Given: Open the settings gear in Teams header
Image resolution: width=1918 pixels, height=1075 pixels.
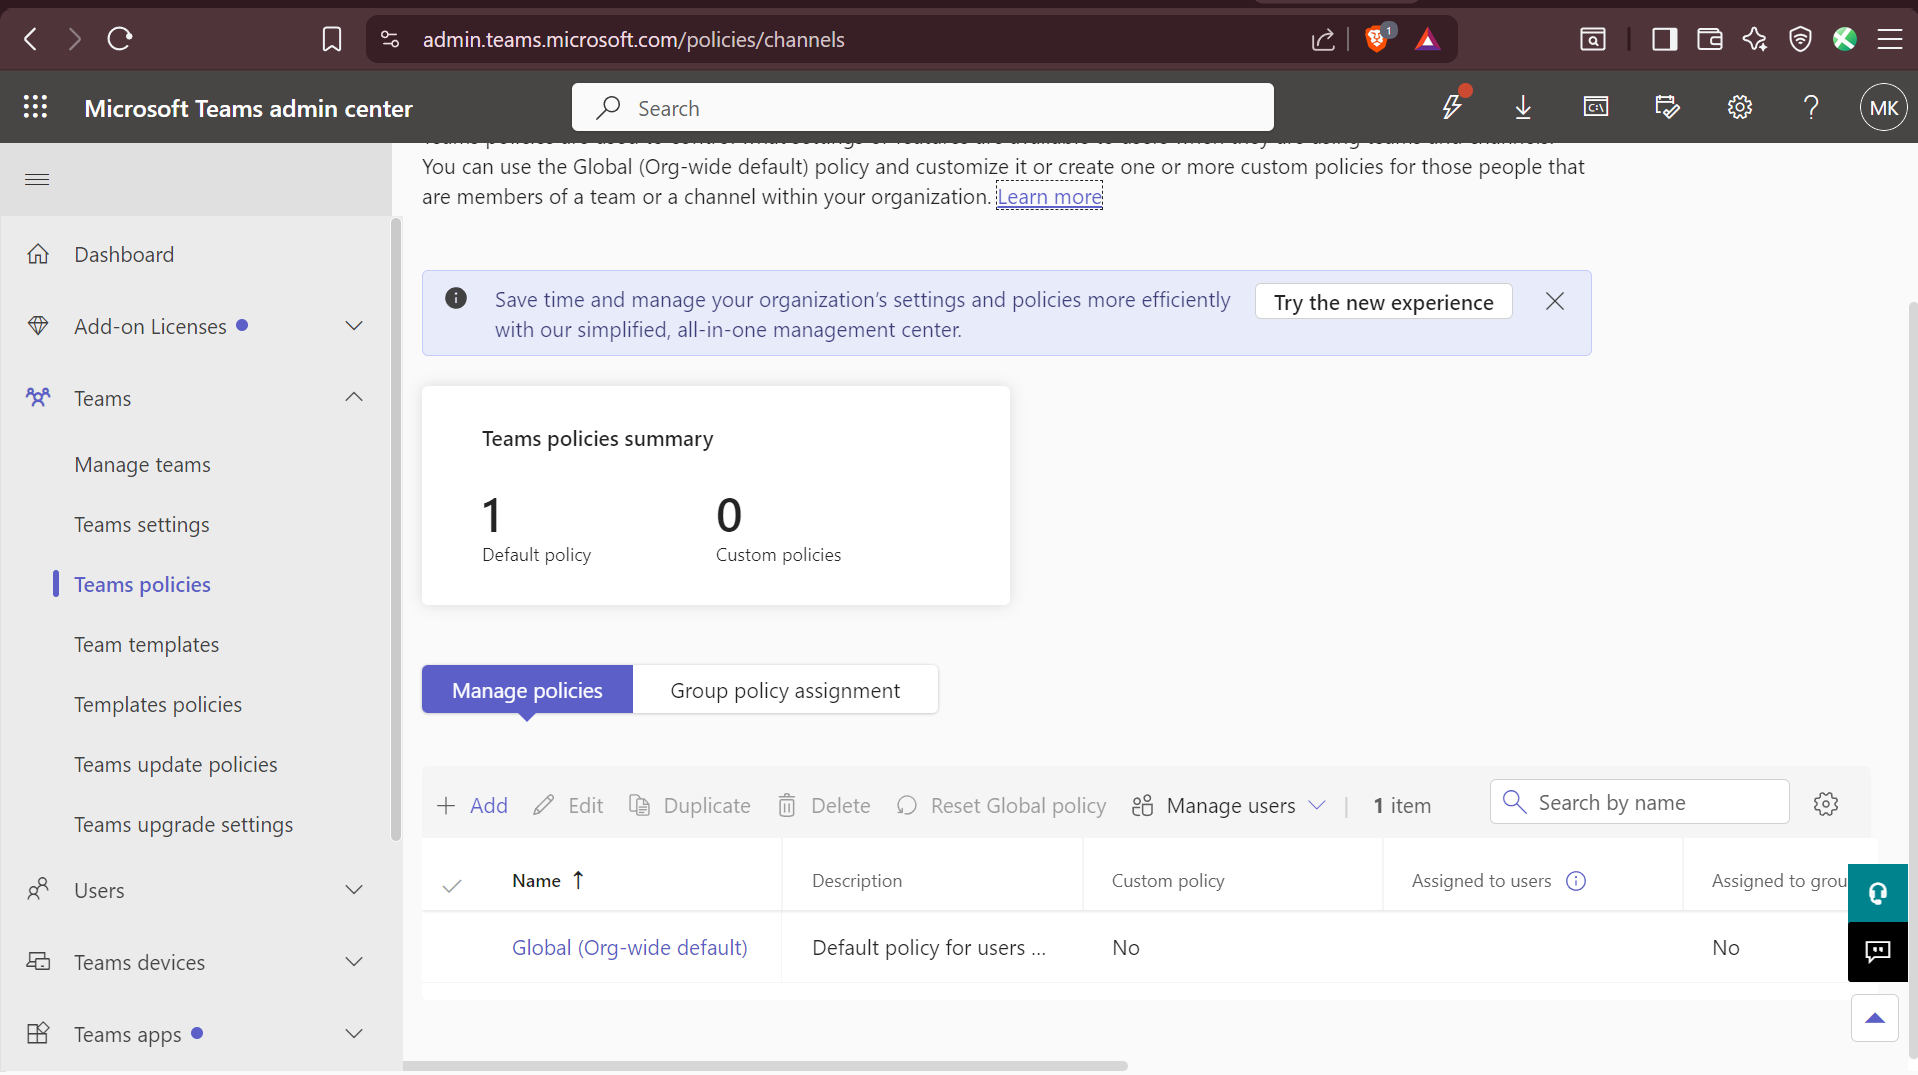Looking at the screenshot, I should (x=1740, y=107).
